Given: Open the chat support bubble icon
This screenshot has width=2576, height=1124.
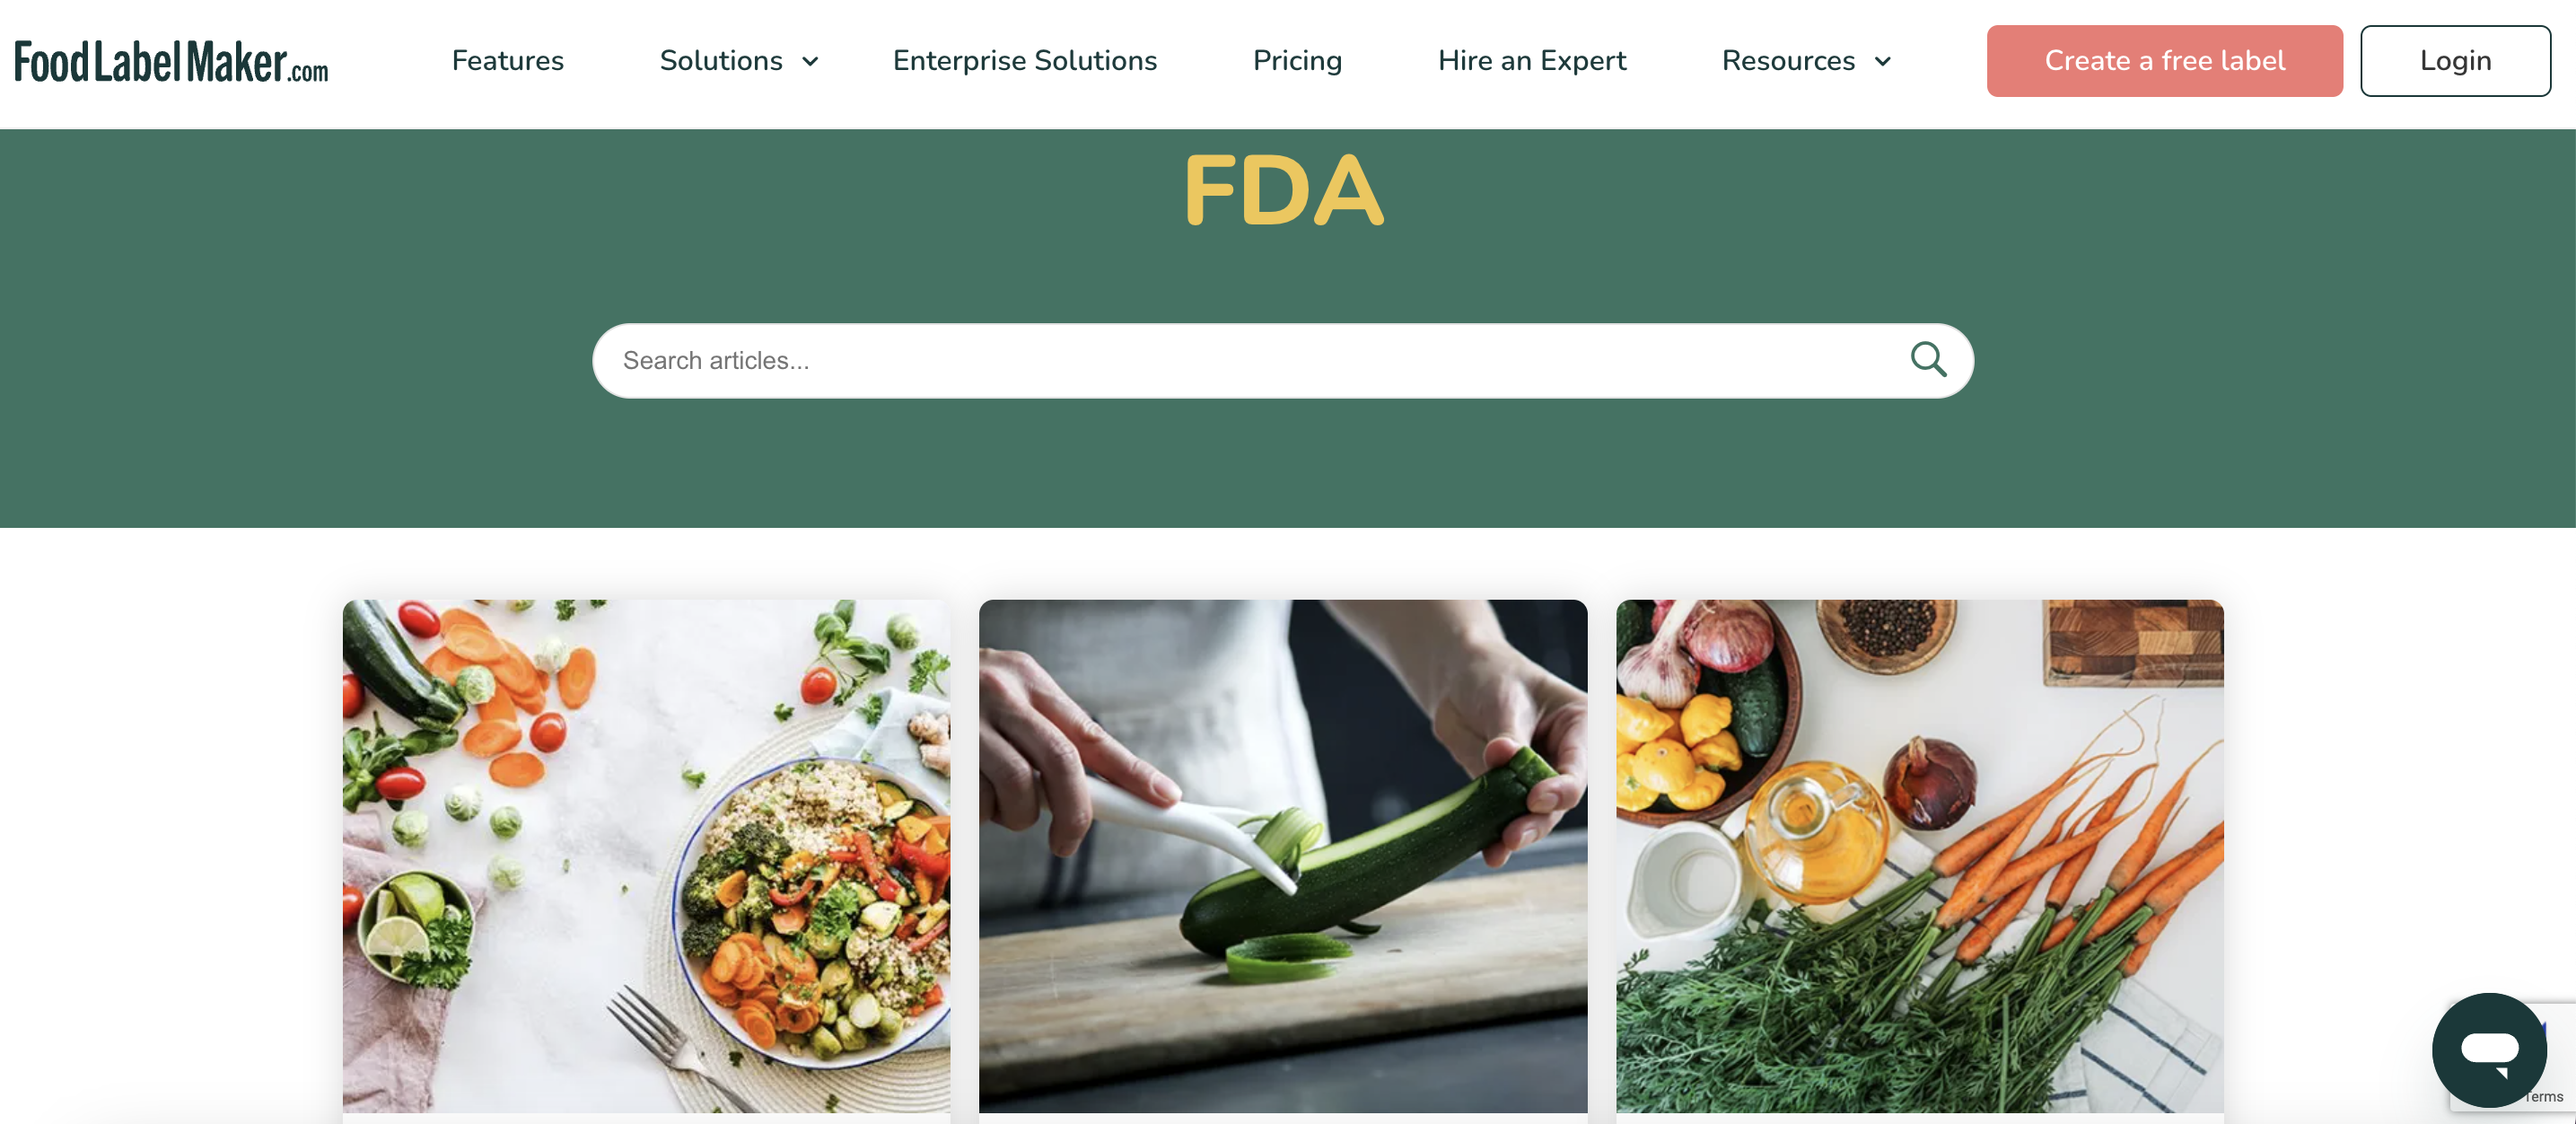Looking at the screenshot, I should tap(2489, 1049).
